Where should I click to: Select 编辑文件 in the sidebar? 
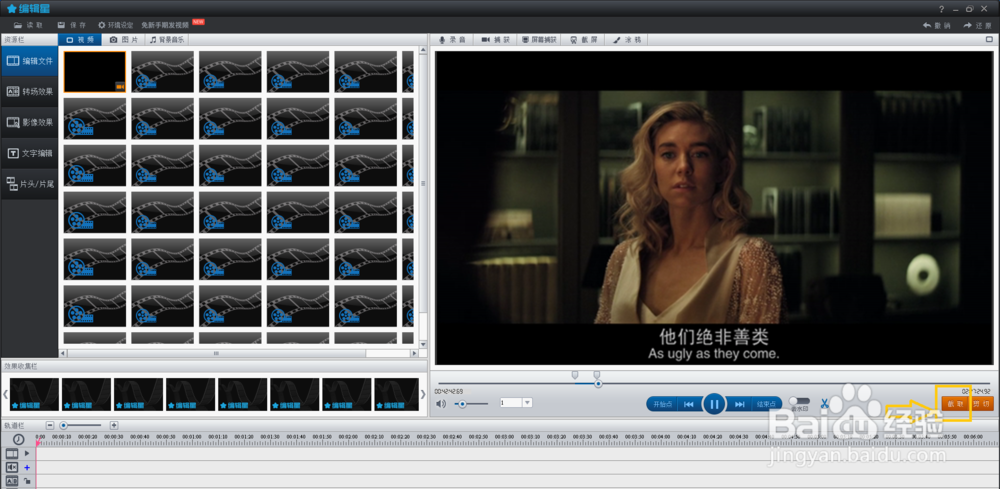(29, 61)
